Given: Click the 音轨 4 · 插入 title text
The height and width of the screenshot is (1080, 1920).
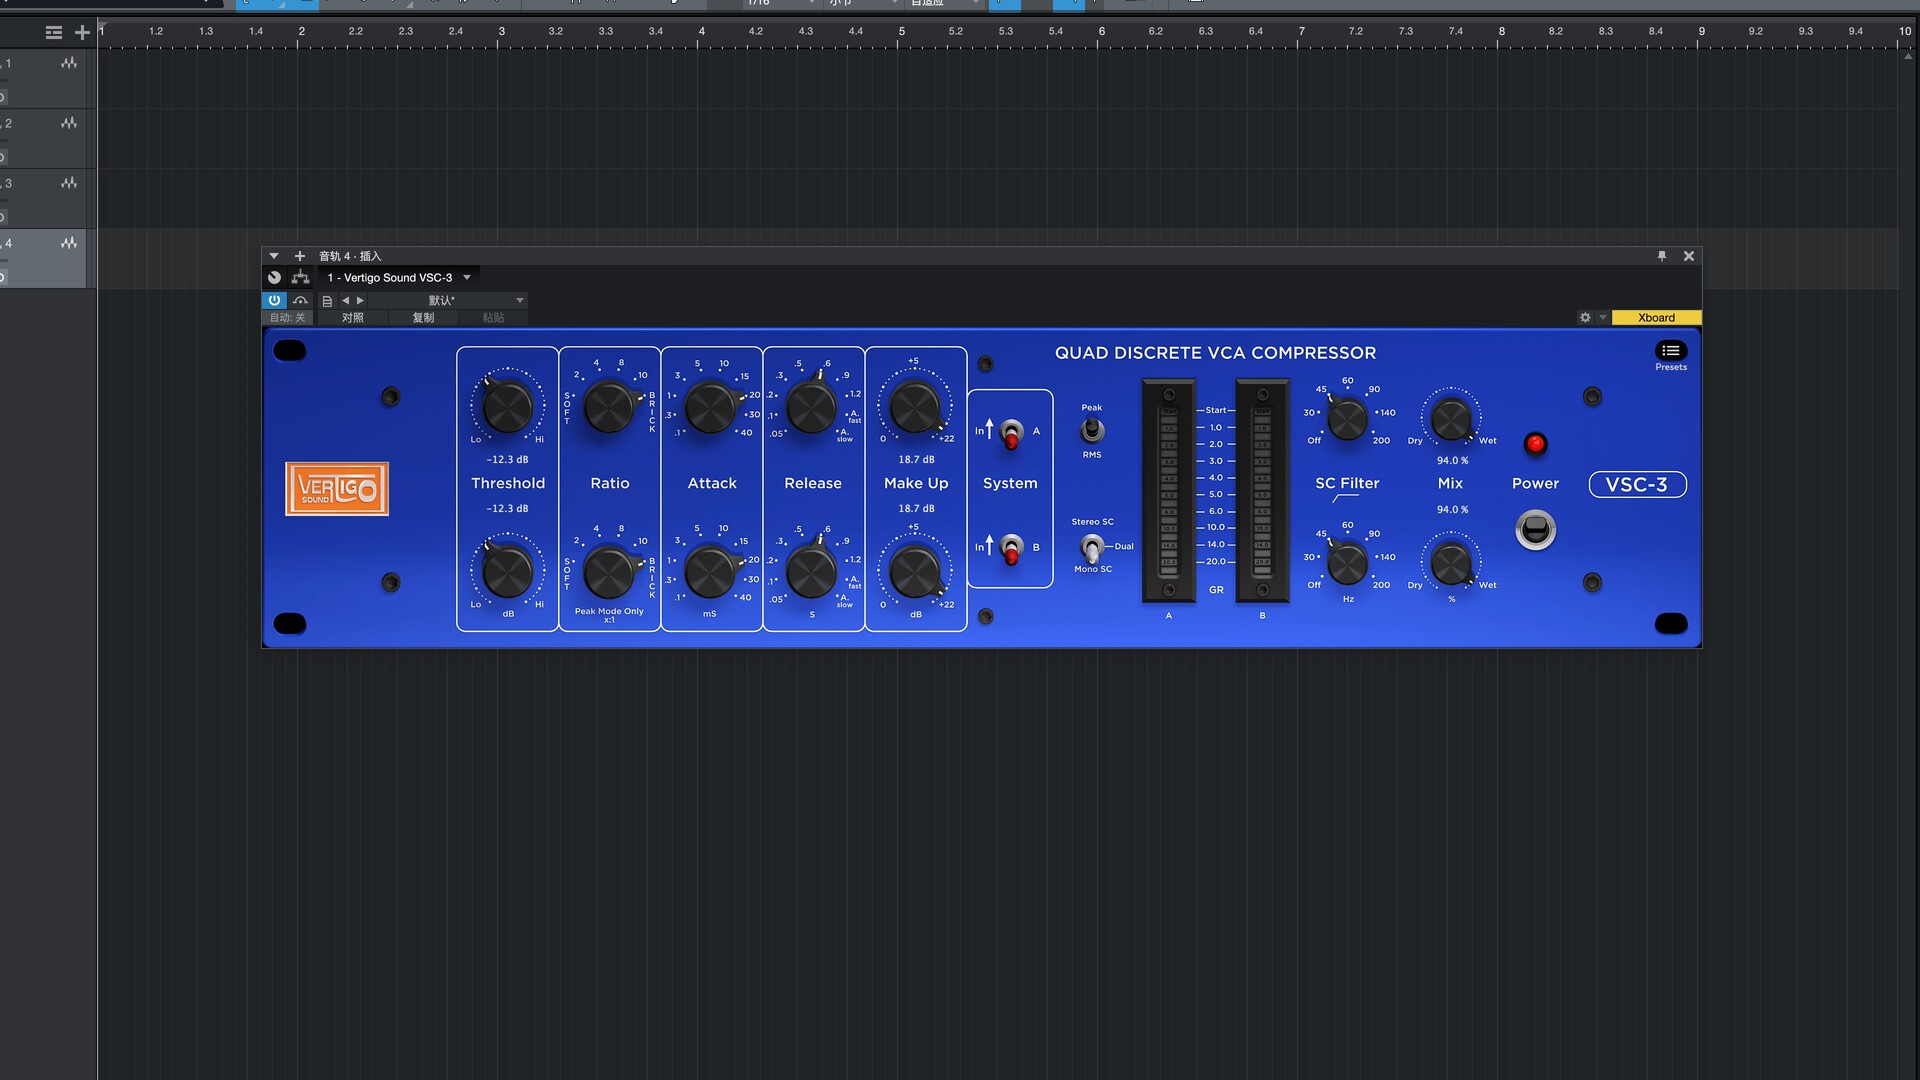Looking at the screenshot, I should point(350,256).
